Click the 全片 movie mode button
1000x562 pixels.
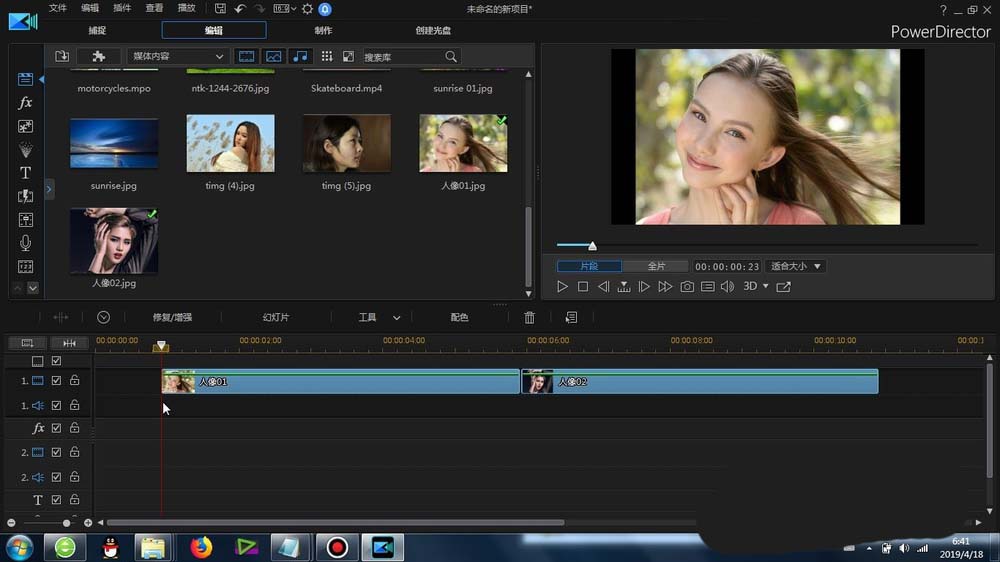pos(656,267)
